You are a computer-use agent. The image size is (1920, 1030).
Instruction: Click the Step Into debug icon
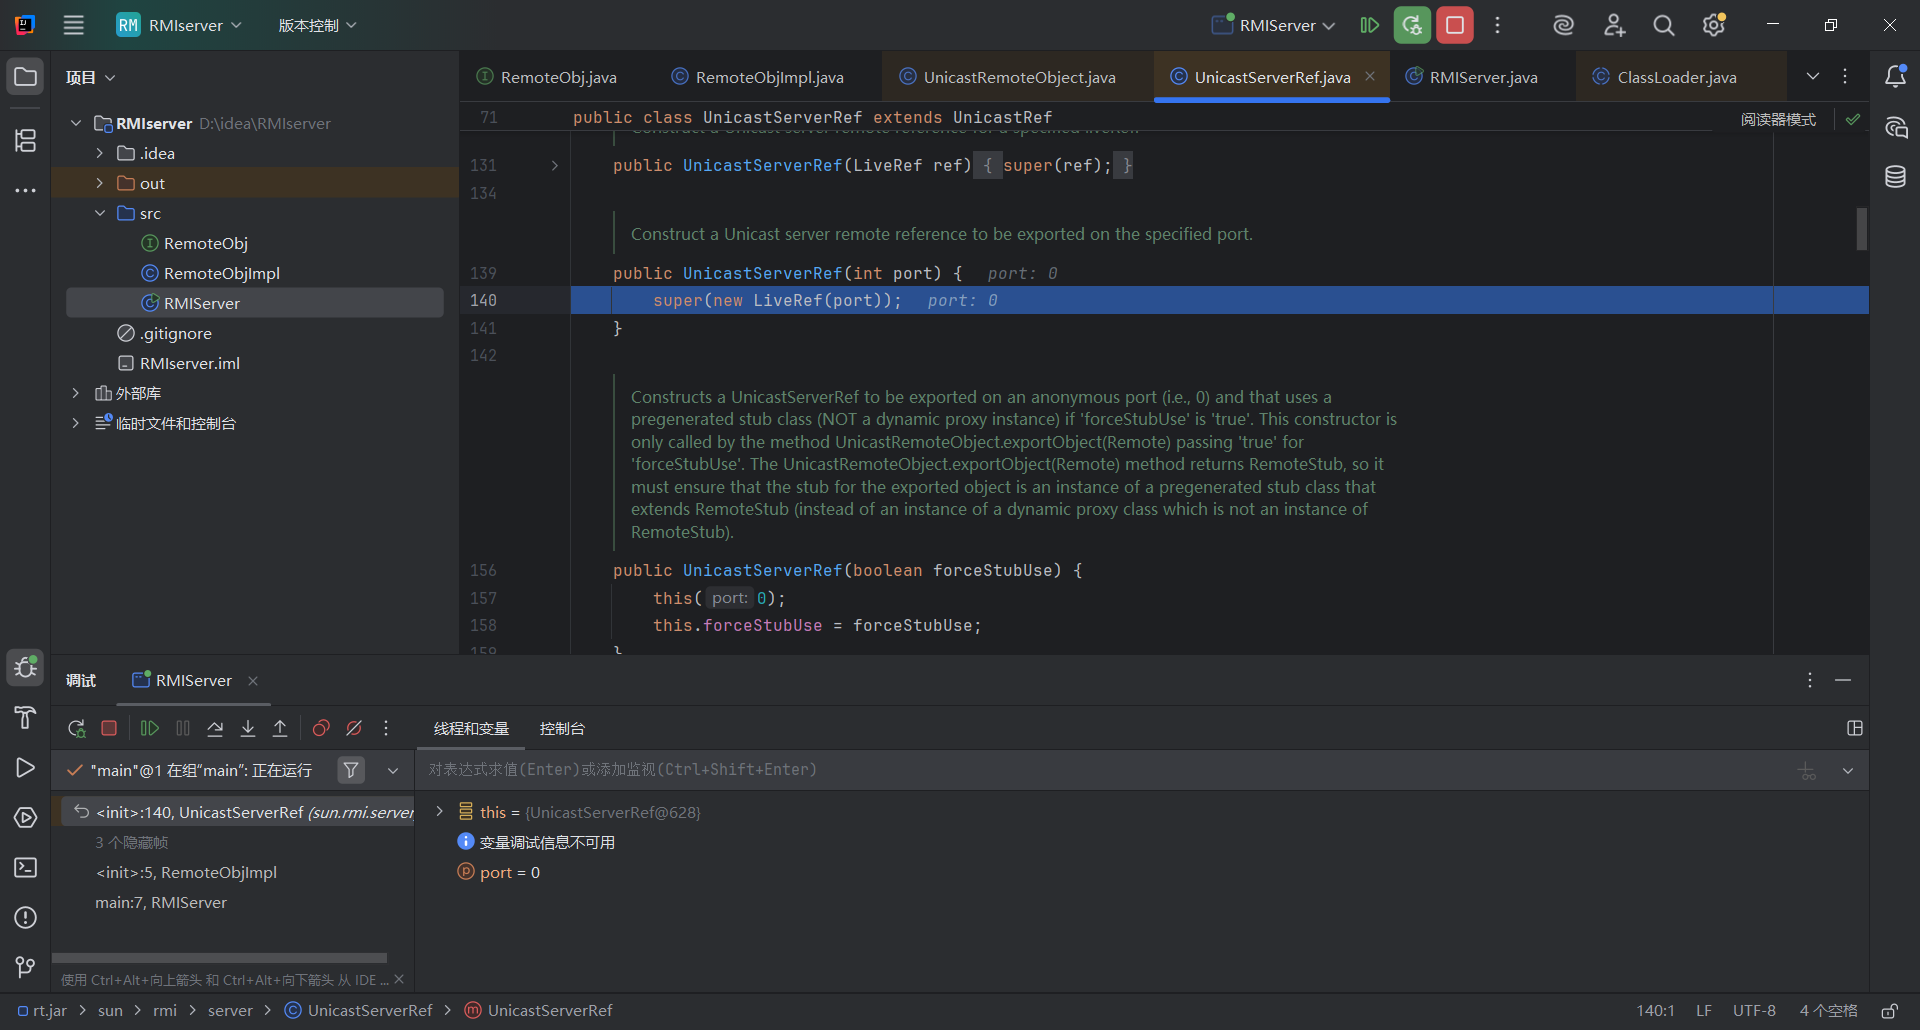coord(248,729)
